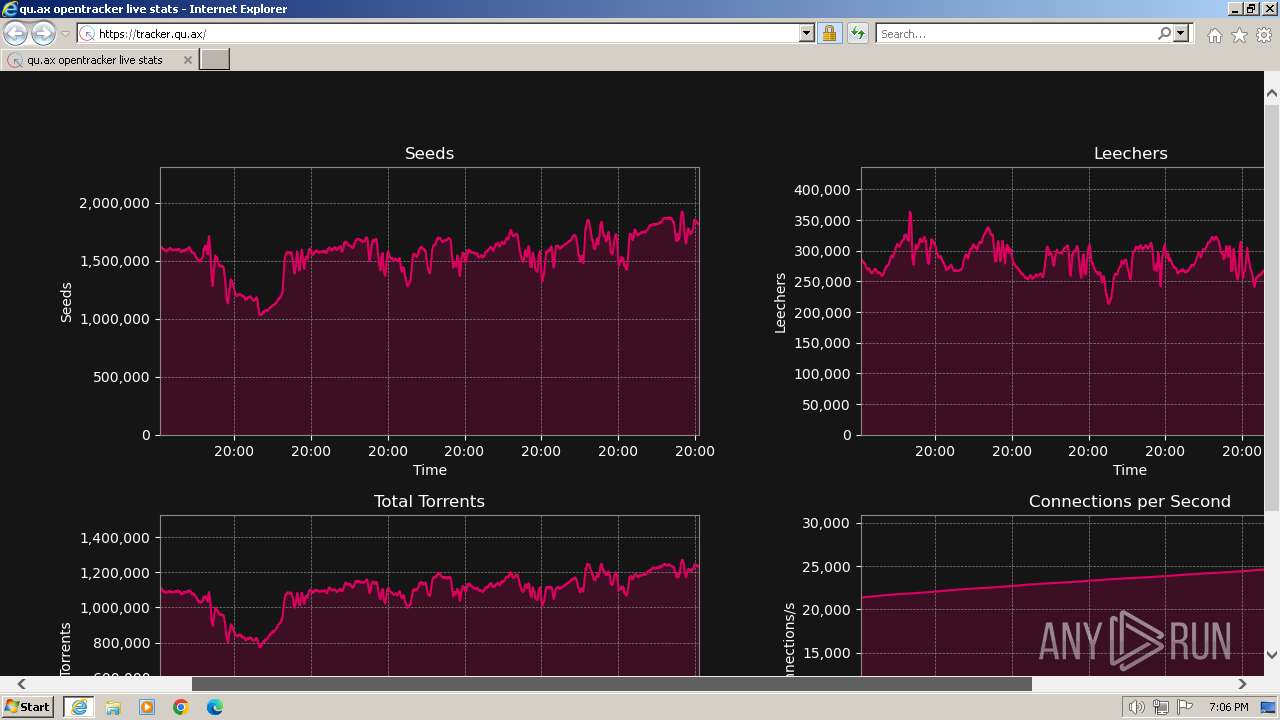Launch Microsoft Edge from the taskbar

point(215,707)
